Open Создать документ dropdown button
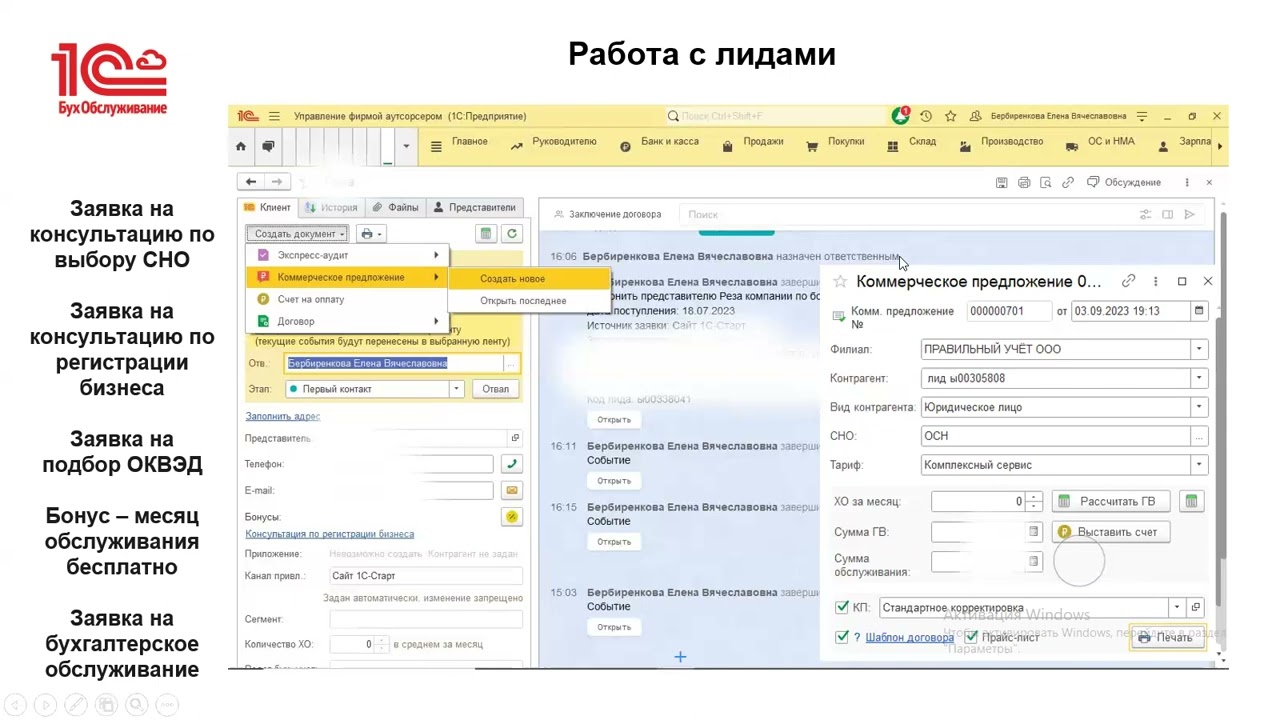 (299, 234)
